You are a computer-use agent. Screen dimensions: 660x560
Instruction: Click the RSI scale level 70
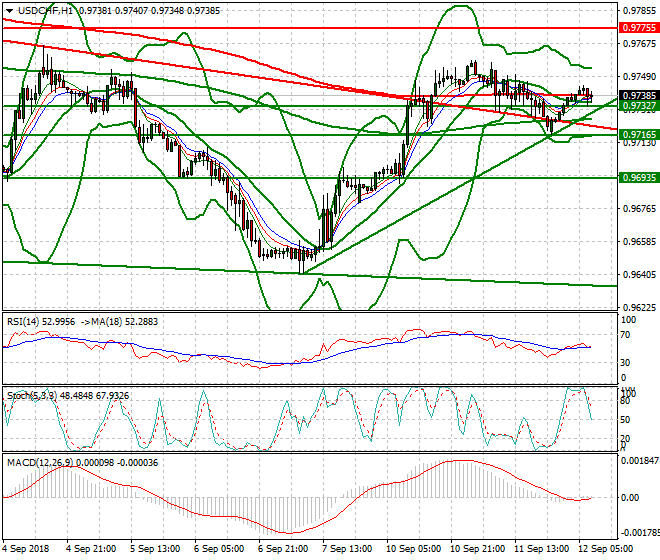point(626,335)
